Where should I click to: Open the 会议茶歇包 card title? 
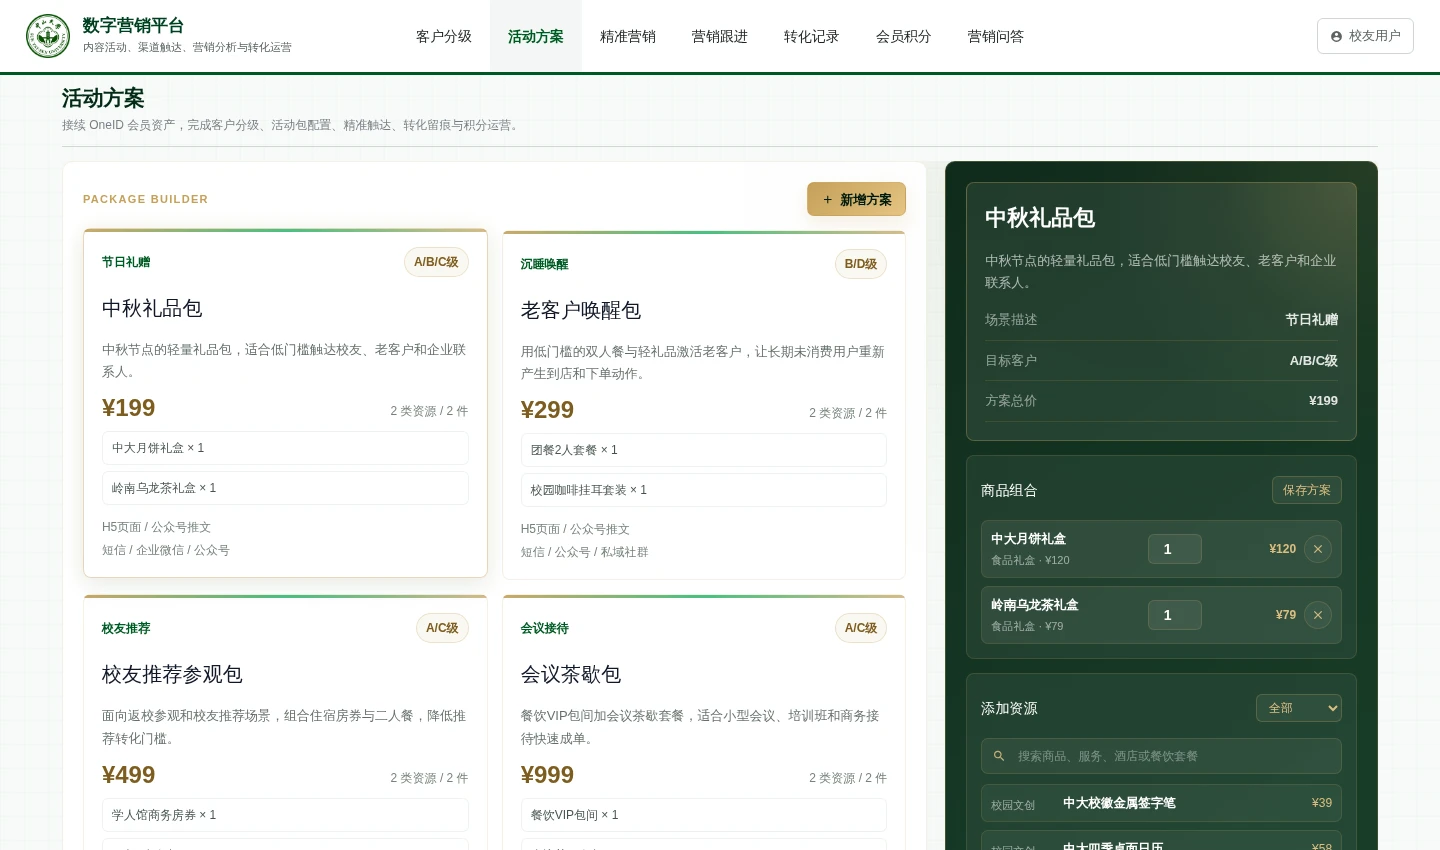click(571, 674)
